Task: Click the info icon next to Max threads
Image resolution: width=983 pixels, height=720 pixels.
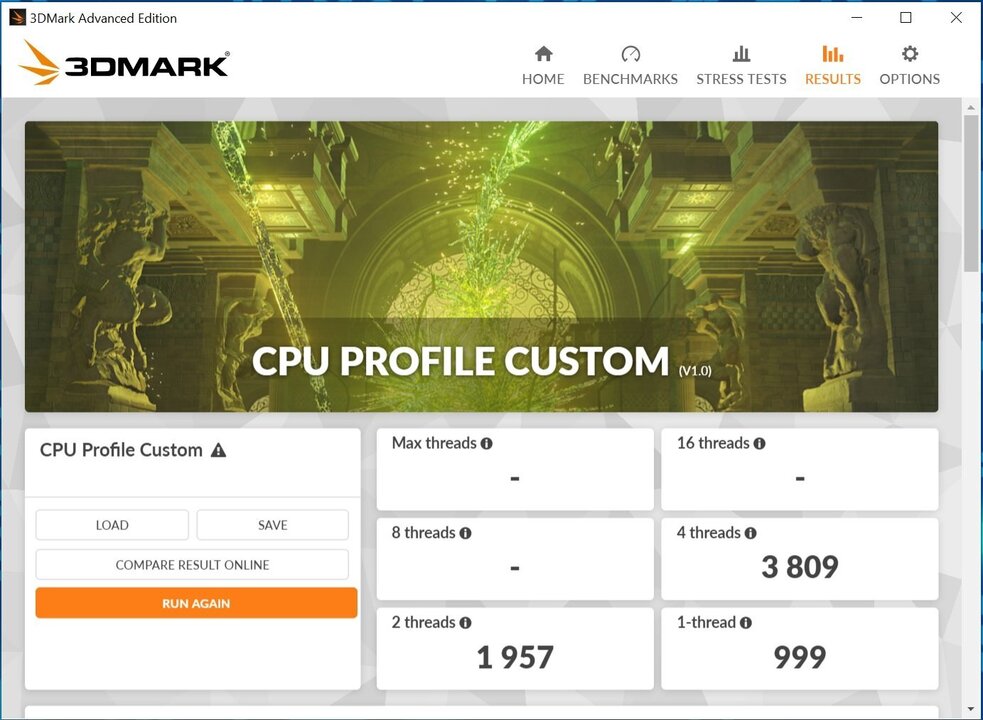Action: click(x=487, y=444)
